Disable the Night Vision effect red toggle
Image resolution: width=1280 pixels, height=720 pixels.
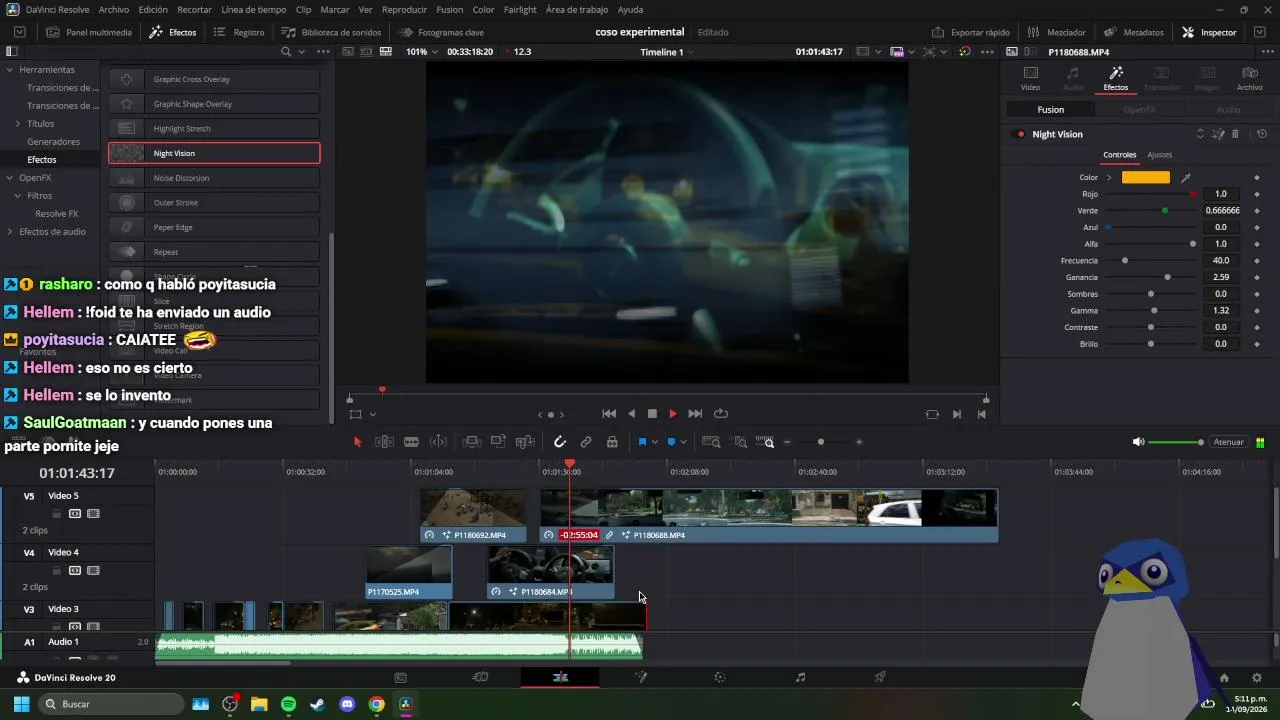point(1020,134)
